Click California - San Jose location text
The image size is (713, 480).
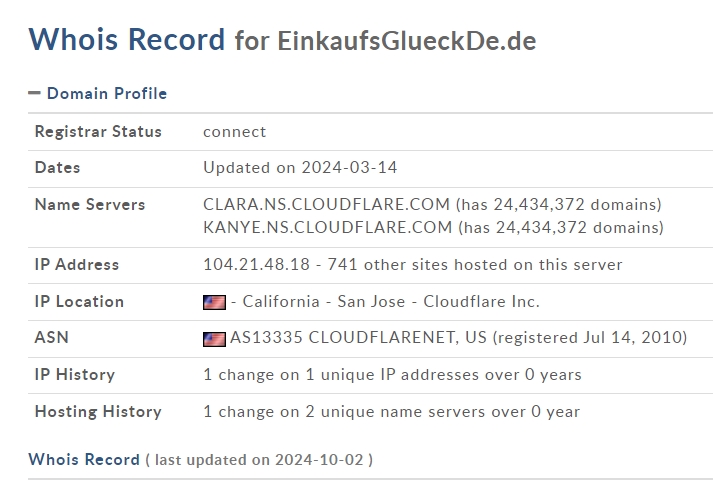324,301
